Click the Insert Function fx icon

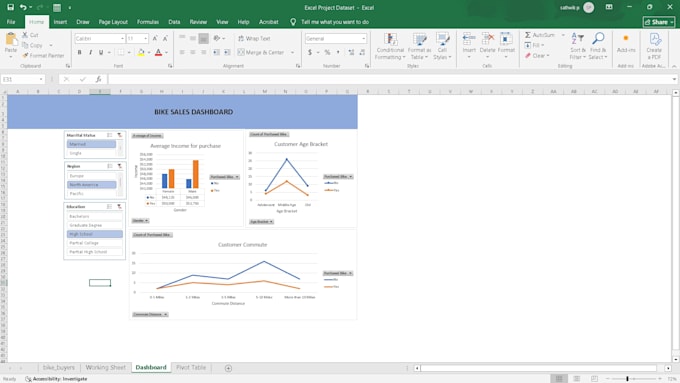(x=98, y=79)
